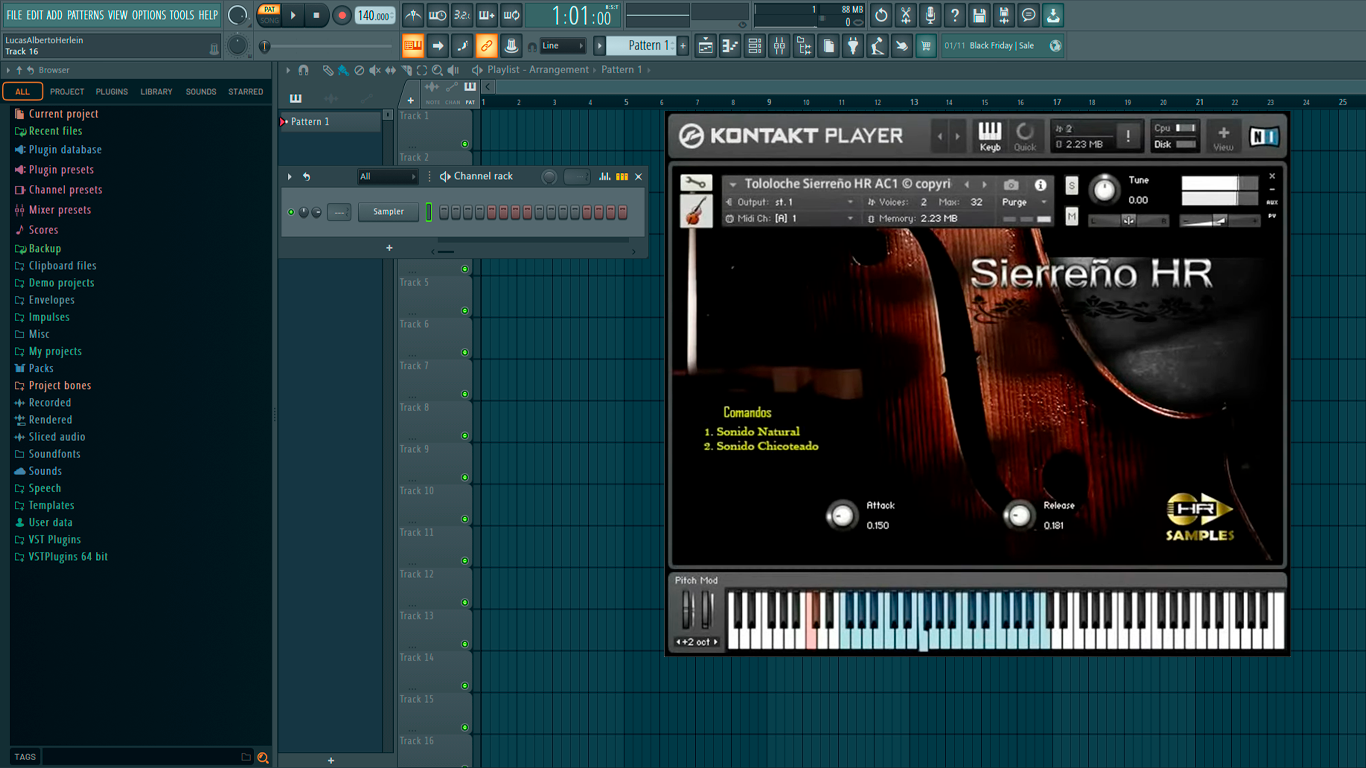Add a channel with plus button
The width and height of the screenshot is (1366, 768).
point(389,248)
